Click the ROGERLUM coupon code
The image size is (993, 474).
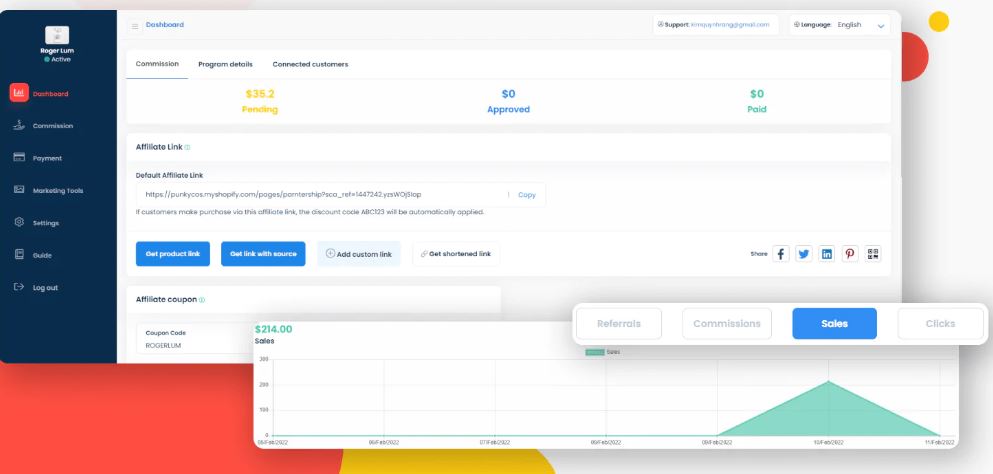tap(163, 345)
